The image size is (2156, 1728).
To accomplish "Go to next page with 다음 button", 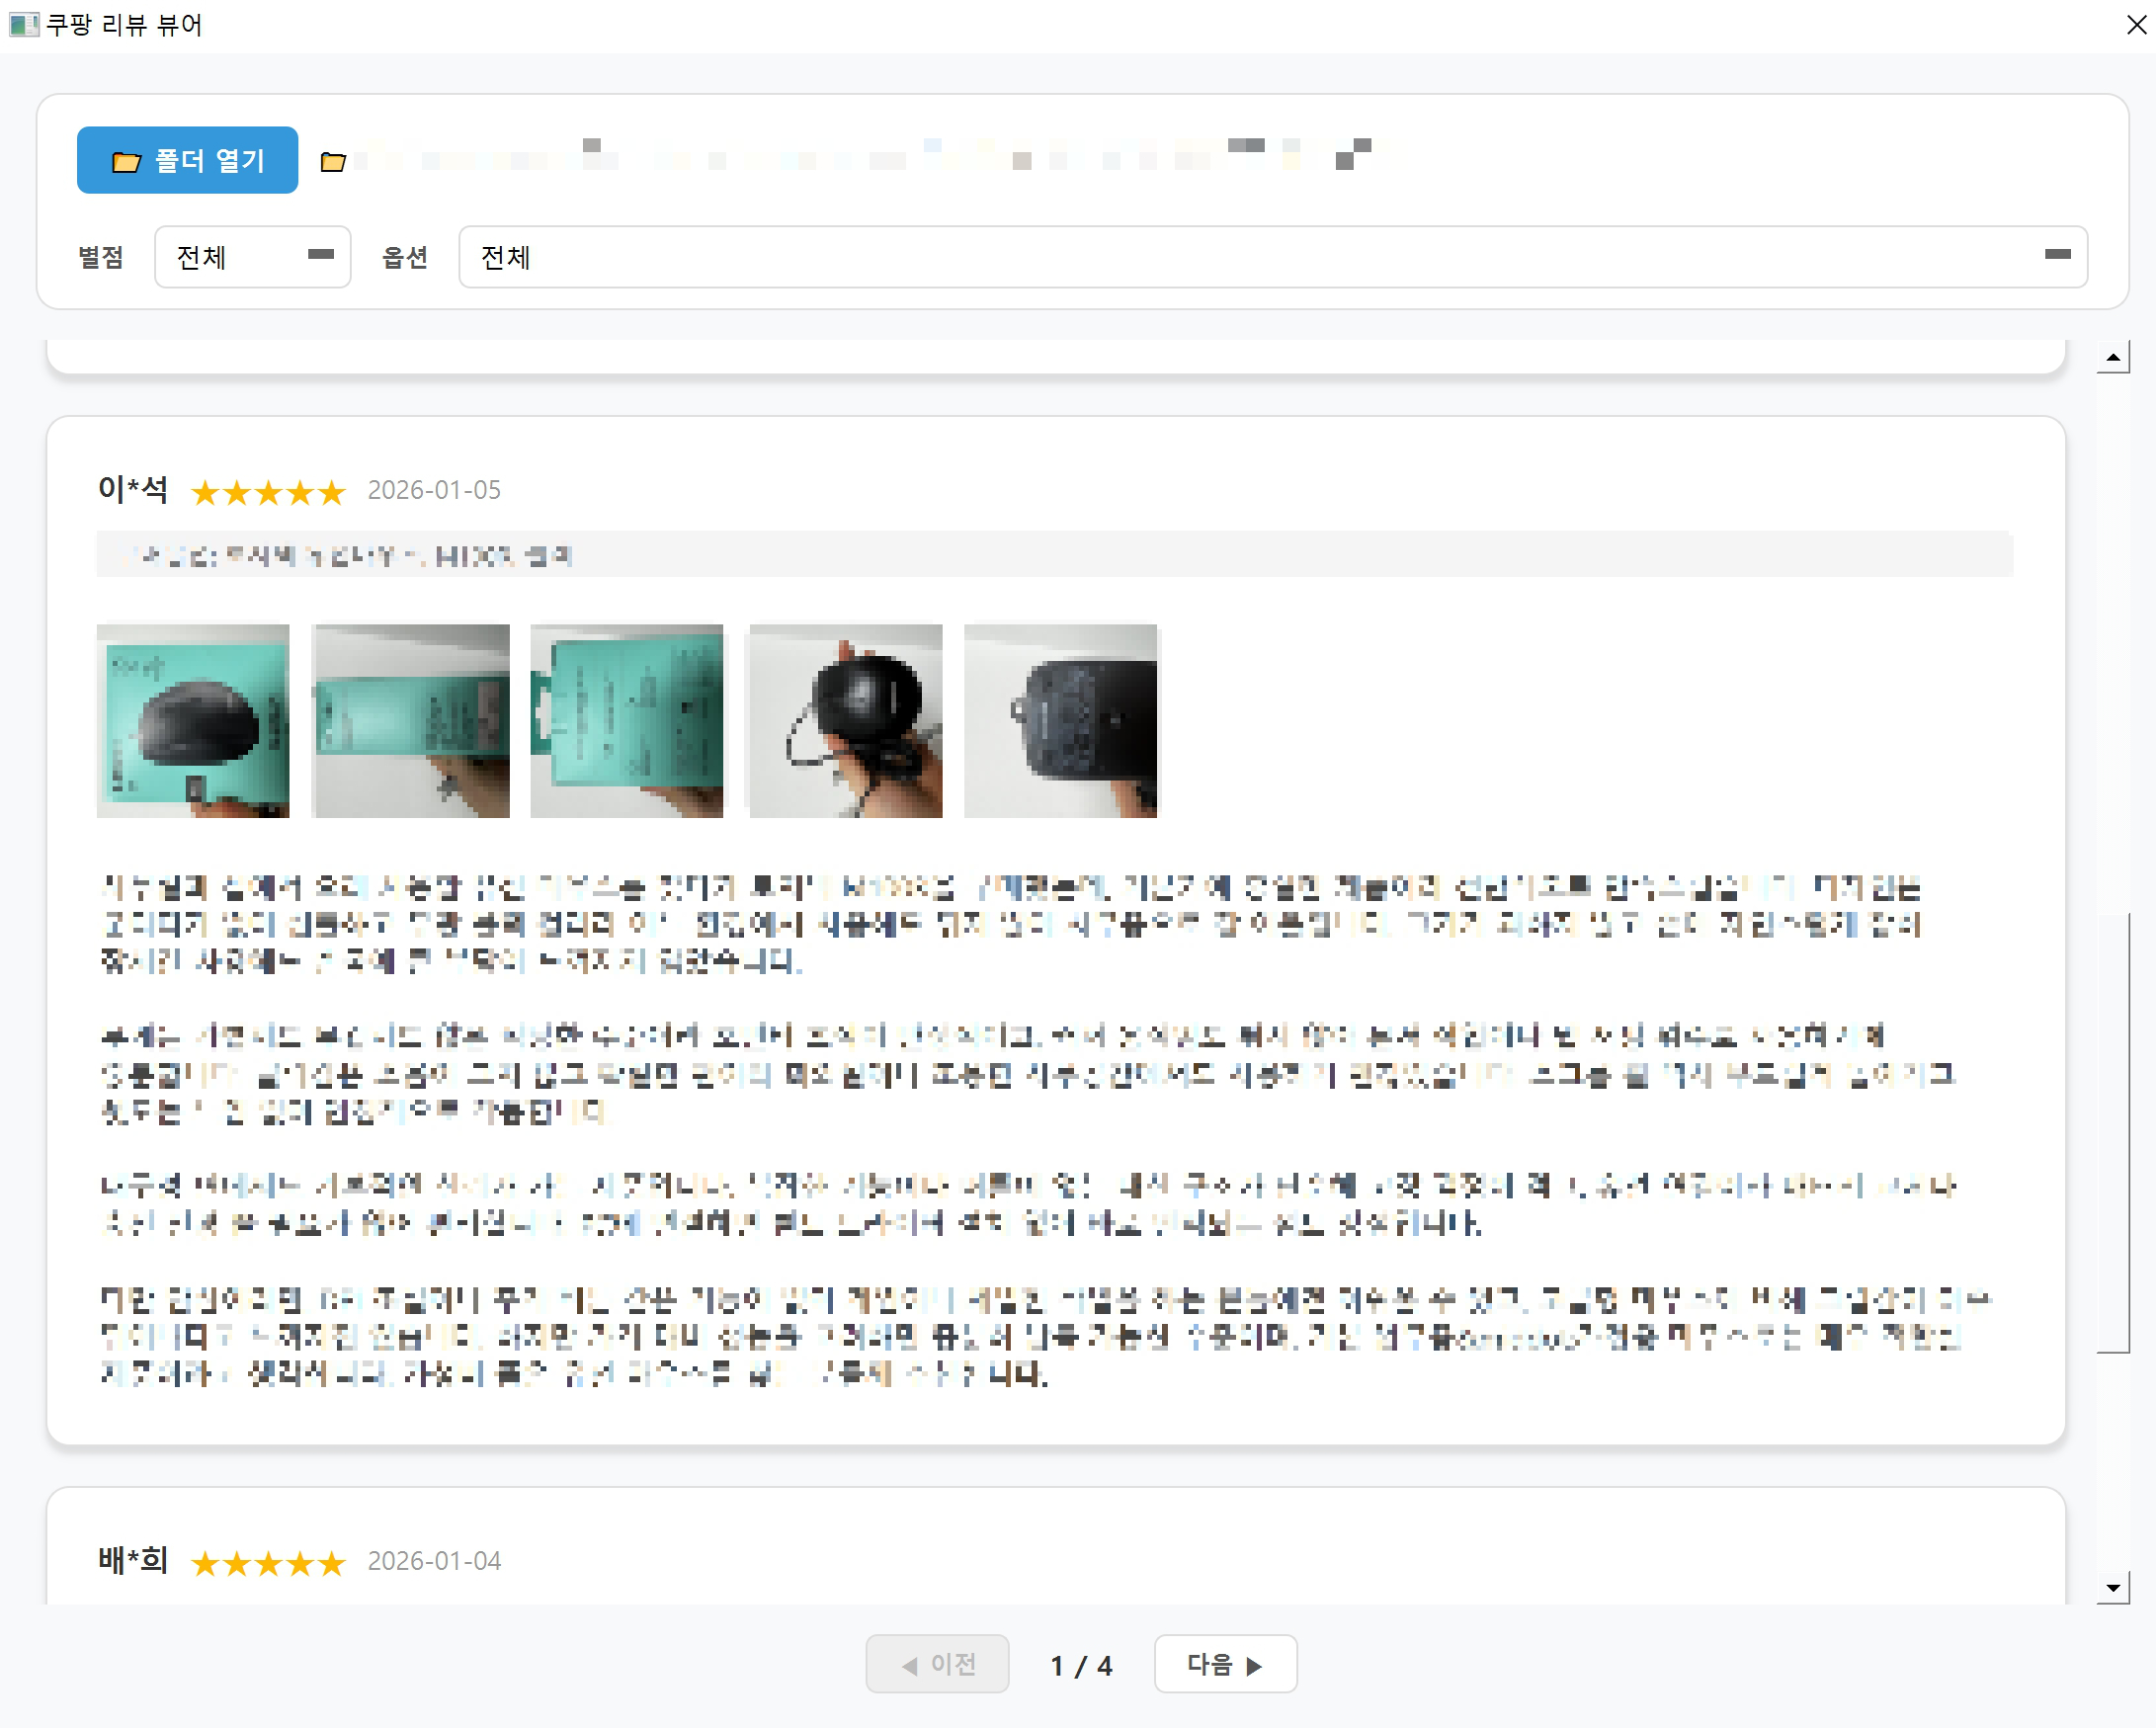I will 1225,1663.
